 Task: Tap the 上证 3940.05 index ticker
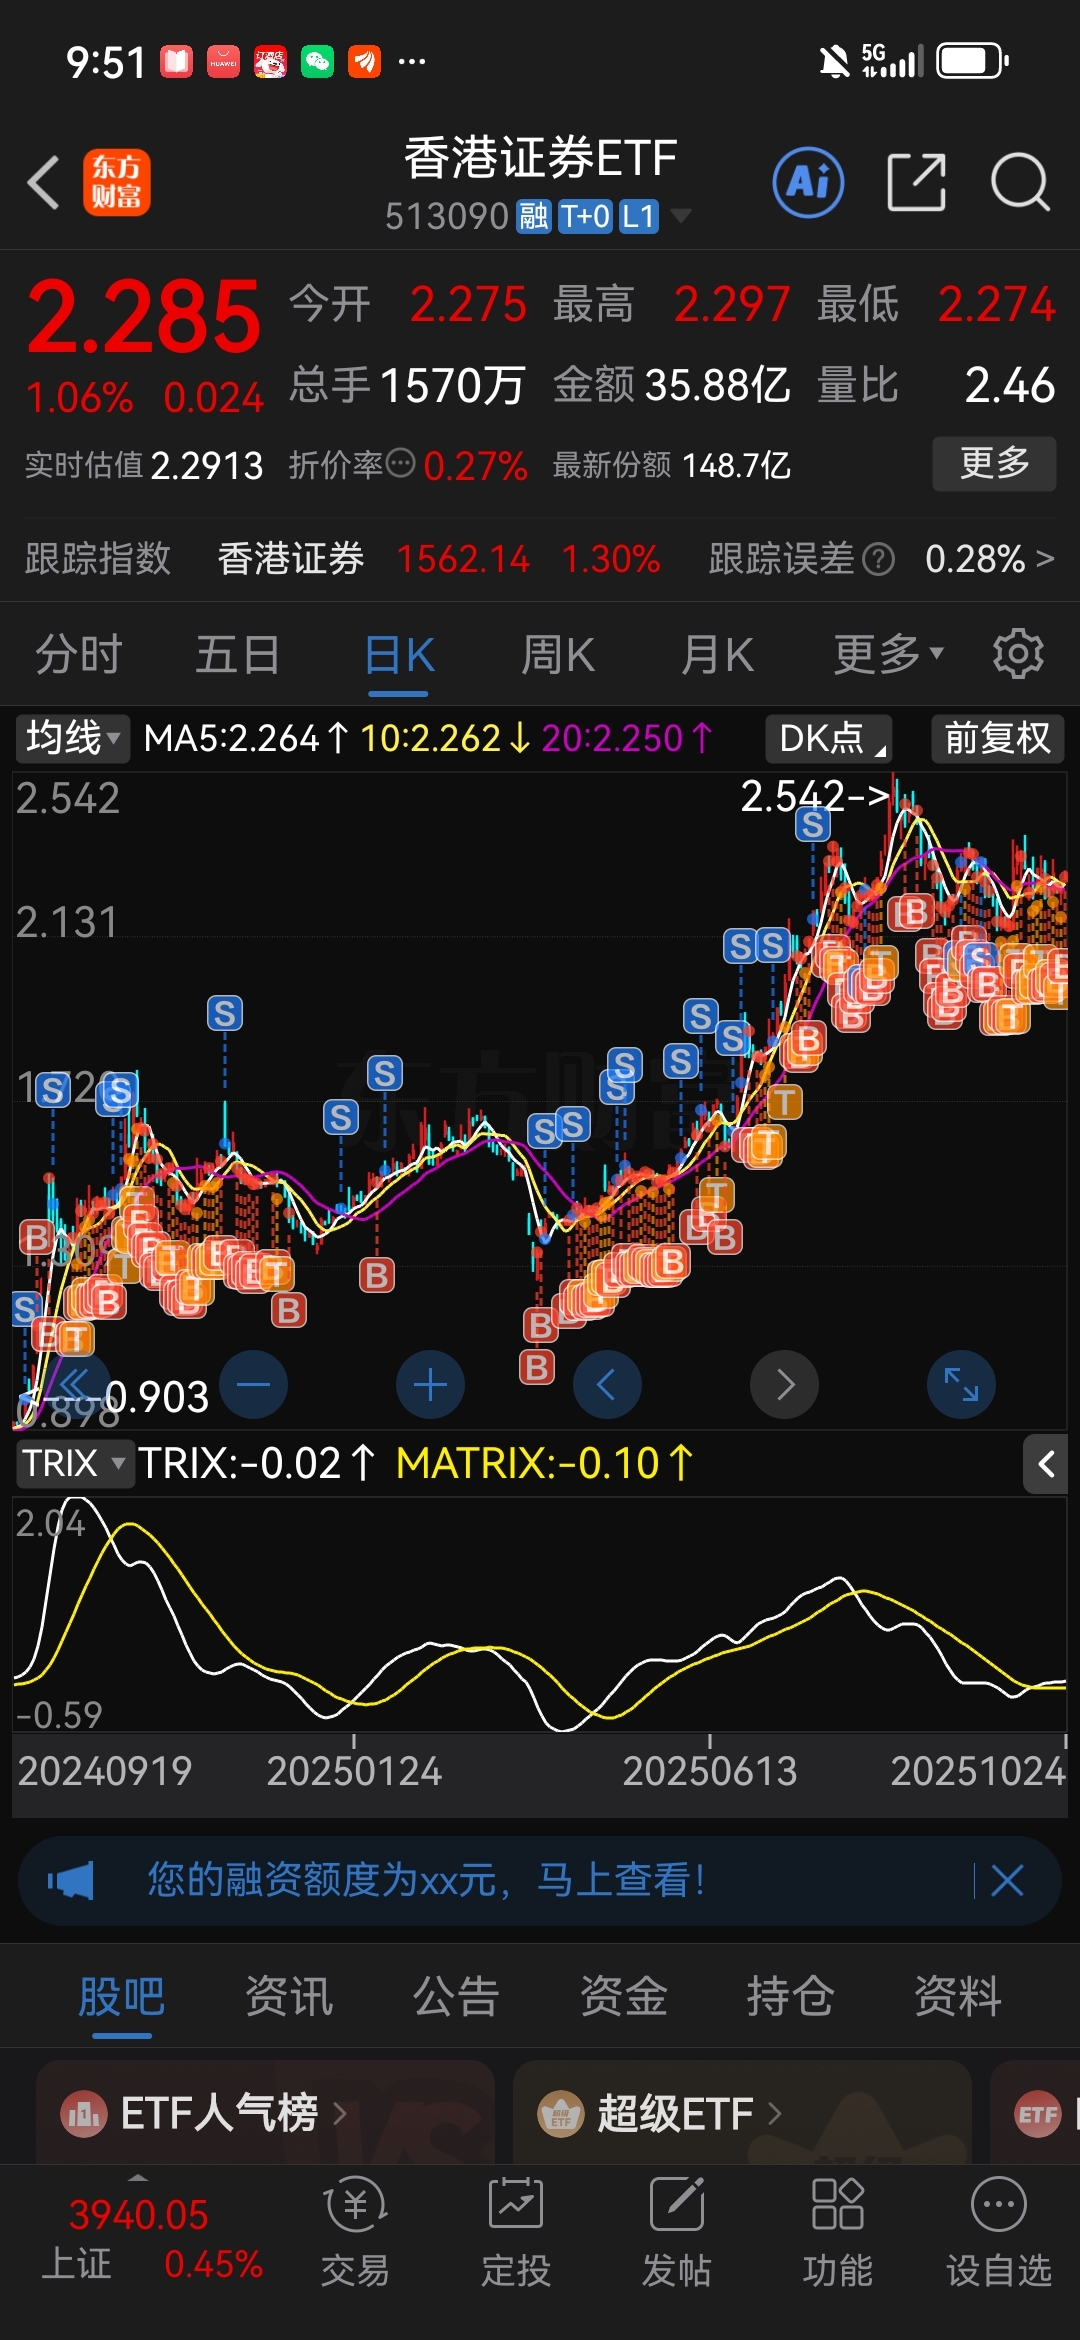click(x=150, y=2238)
